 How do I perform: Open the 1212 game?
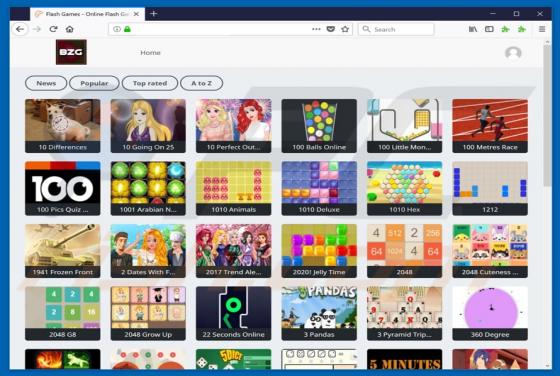tap(490, 188)
